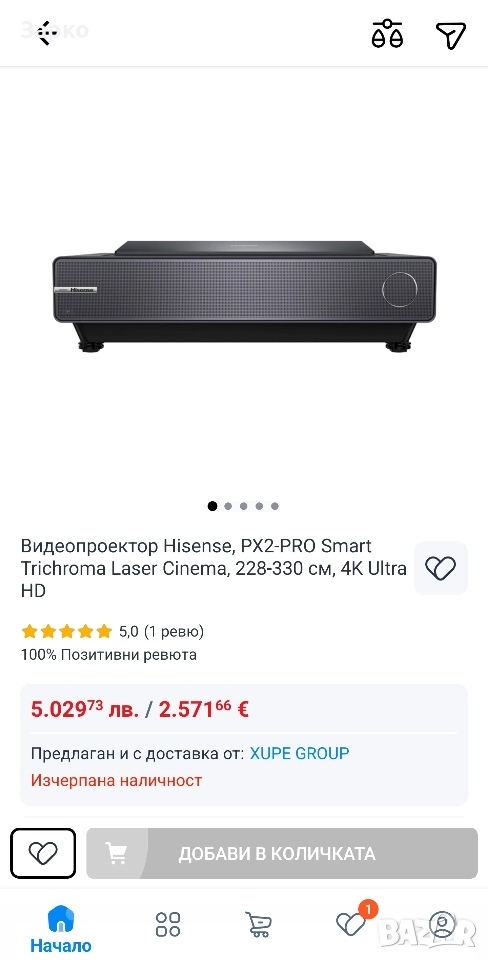This screenshot has height=960, width=488.
Task: Open the shopping cart tab in bottom bar
Action: point(259,924)
